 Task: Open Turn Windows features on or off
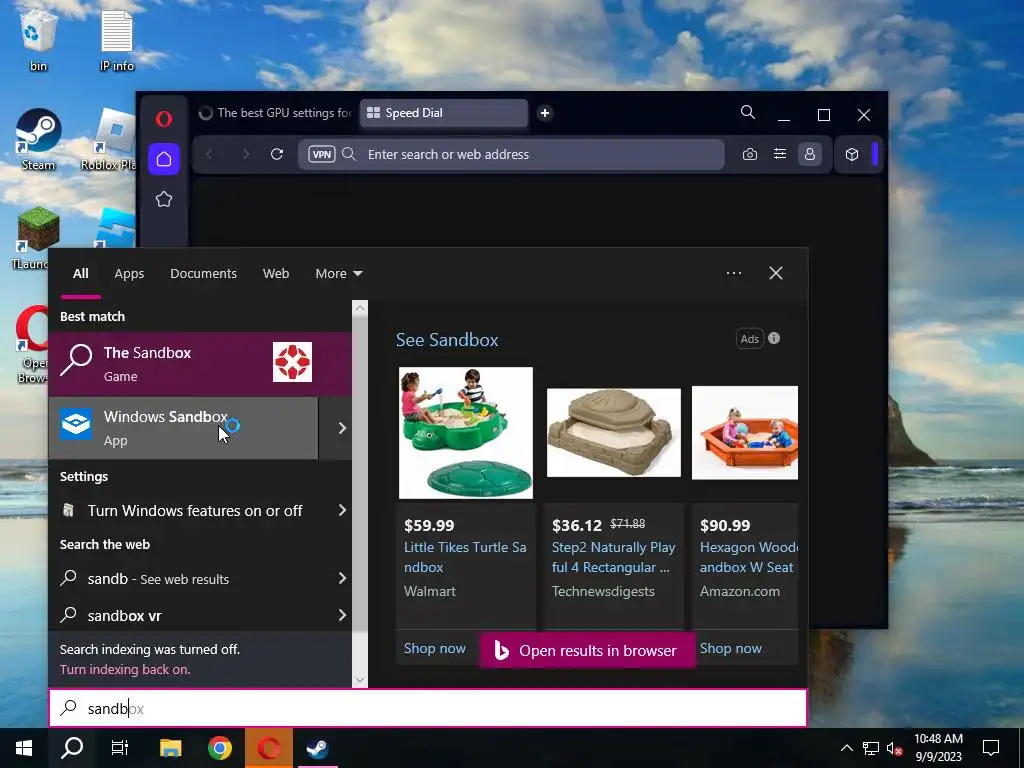pyautogui.click(x=195, y=511)
